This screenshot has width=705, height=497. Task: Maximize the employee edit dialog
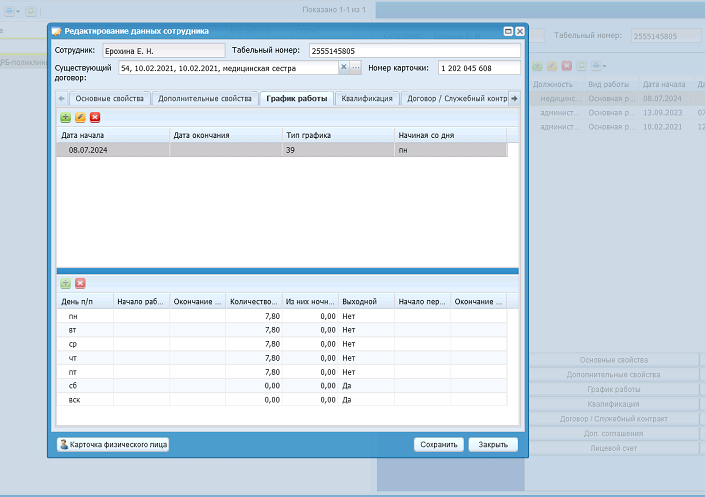[x=508, y=31]
